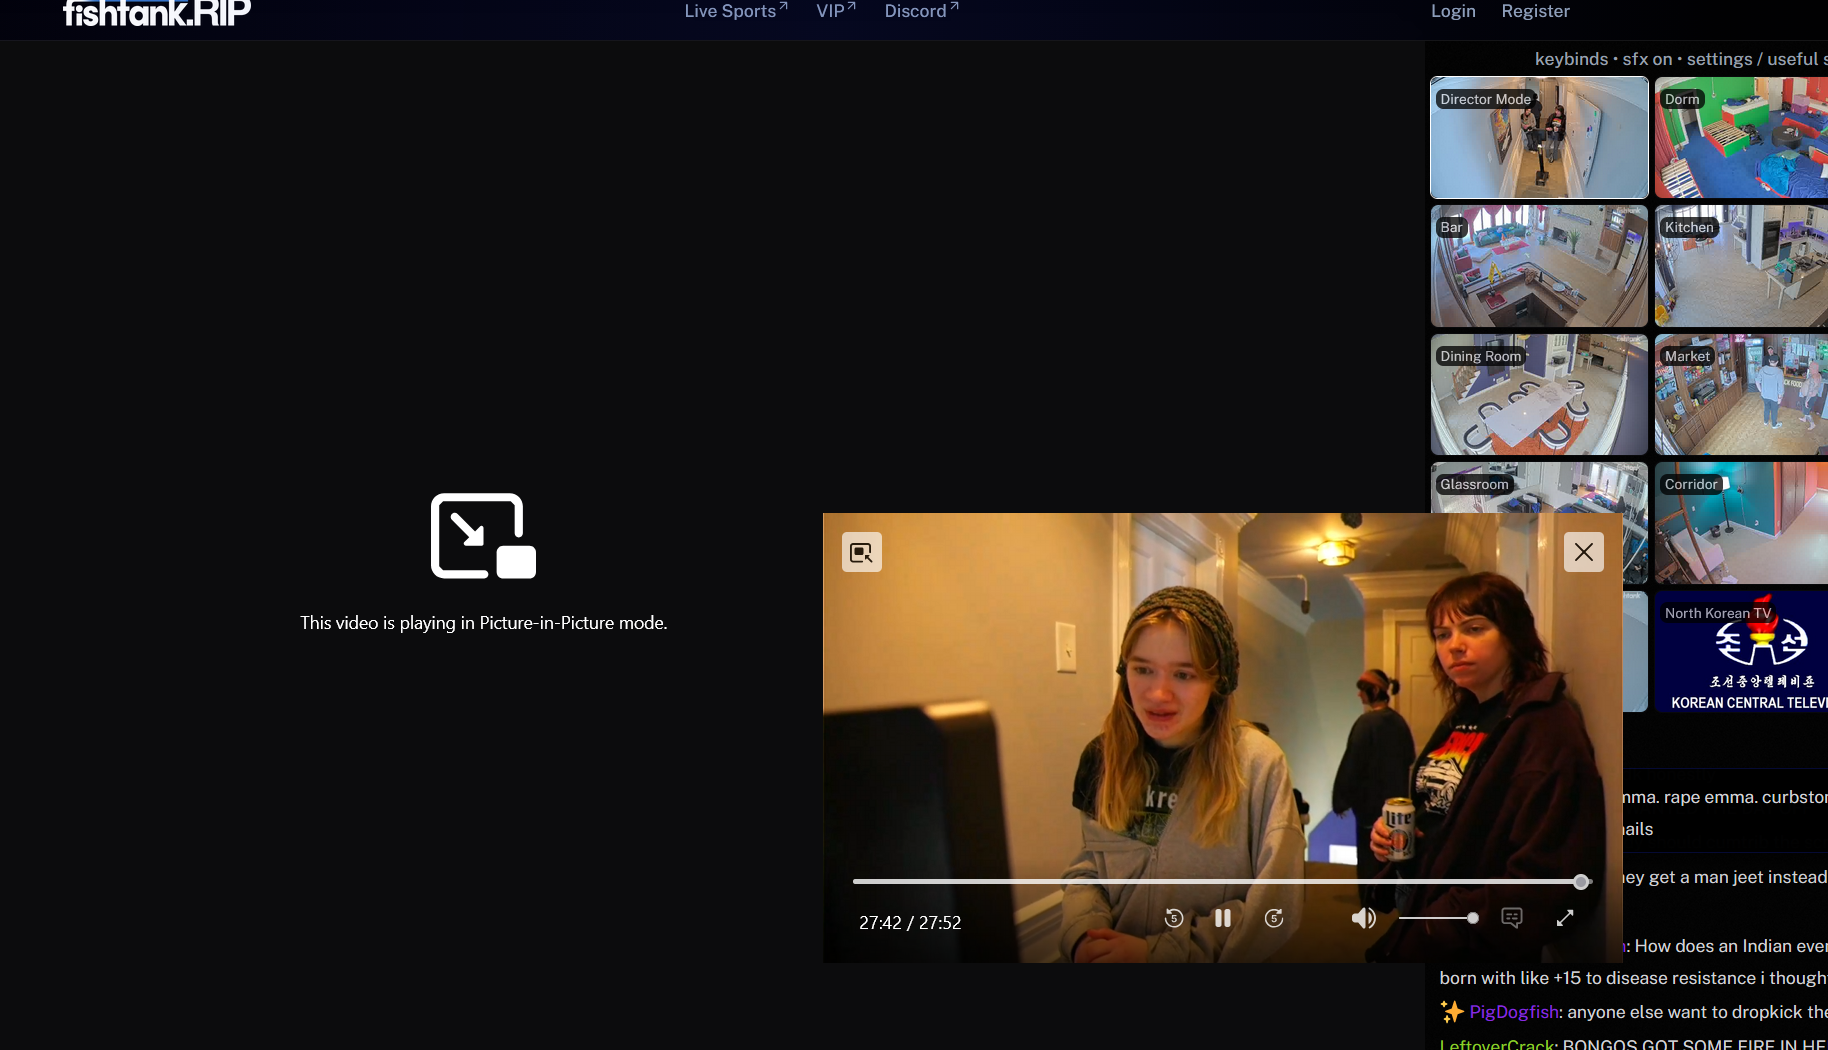The width and height of the screenshot is (1828, 1050).
Task: Expand the PiP video to fullscreen
Action: [x=1565, y=918]
